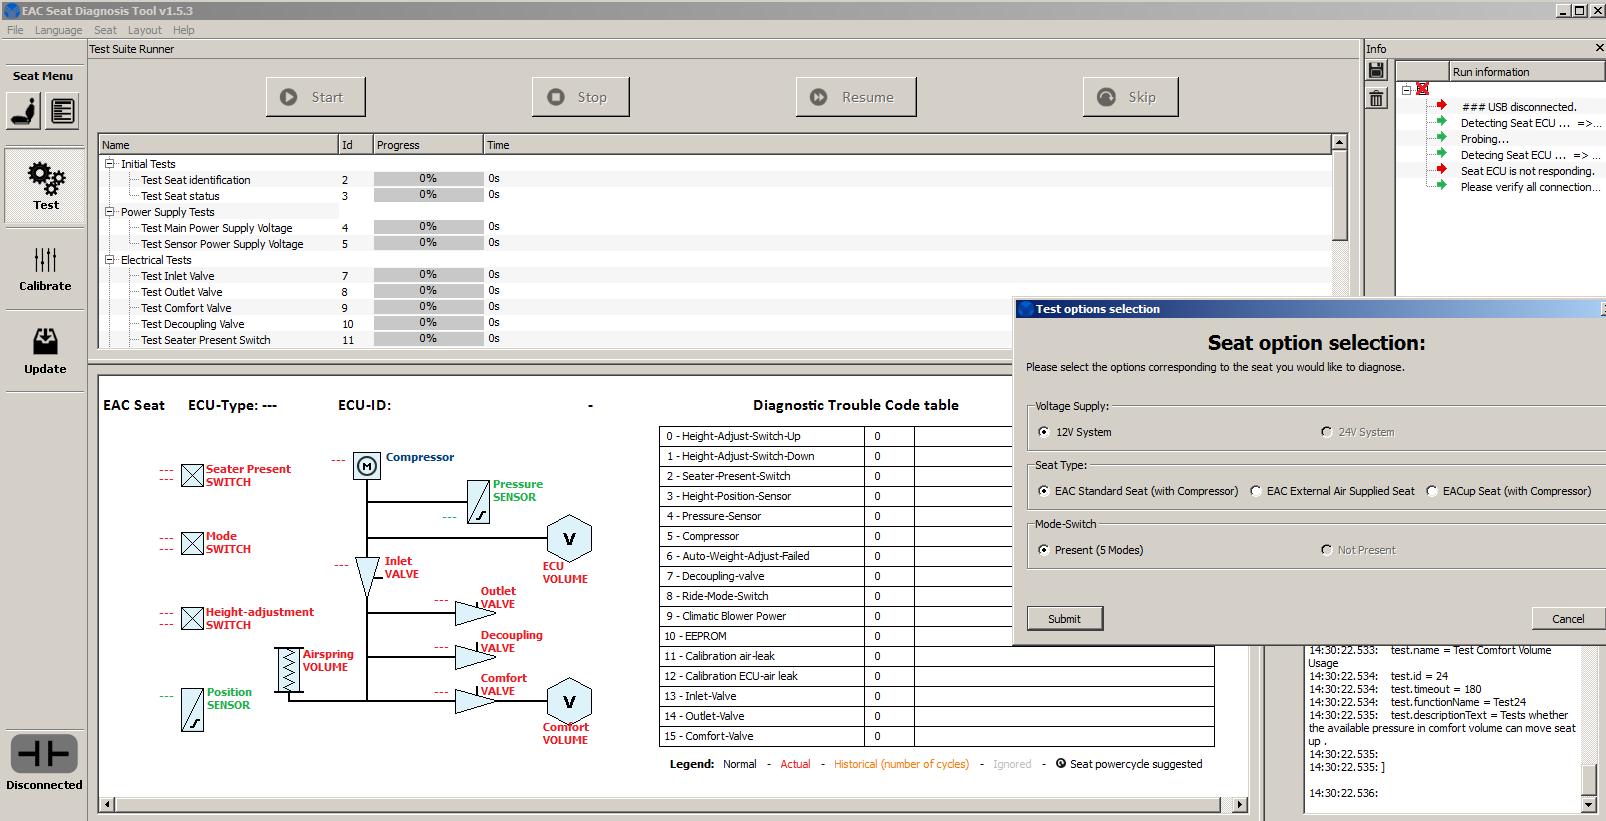Click the Decoupling valve triangle symbol

pyautogui.click(x=474, y=657)
